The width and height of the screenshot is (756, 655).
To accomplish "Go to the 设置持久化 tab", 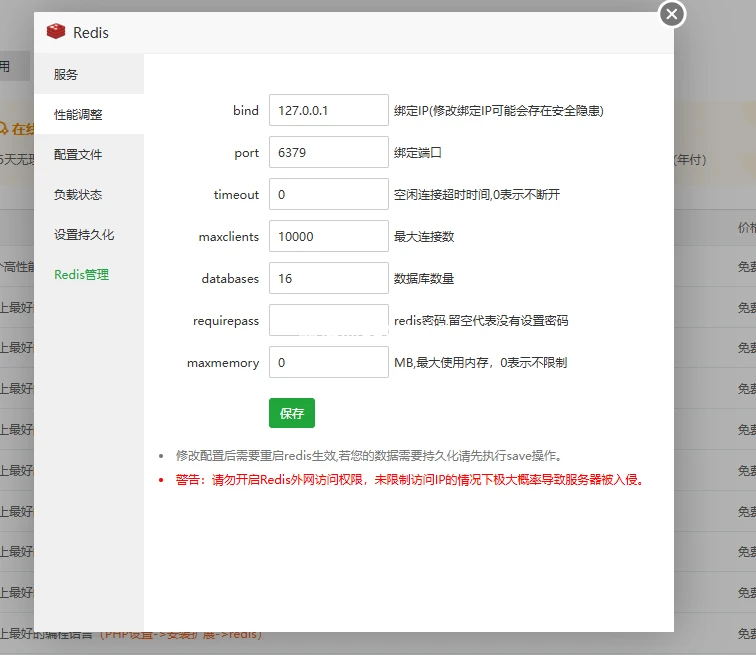I will (89, 234).
